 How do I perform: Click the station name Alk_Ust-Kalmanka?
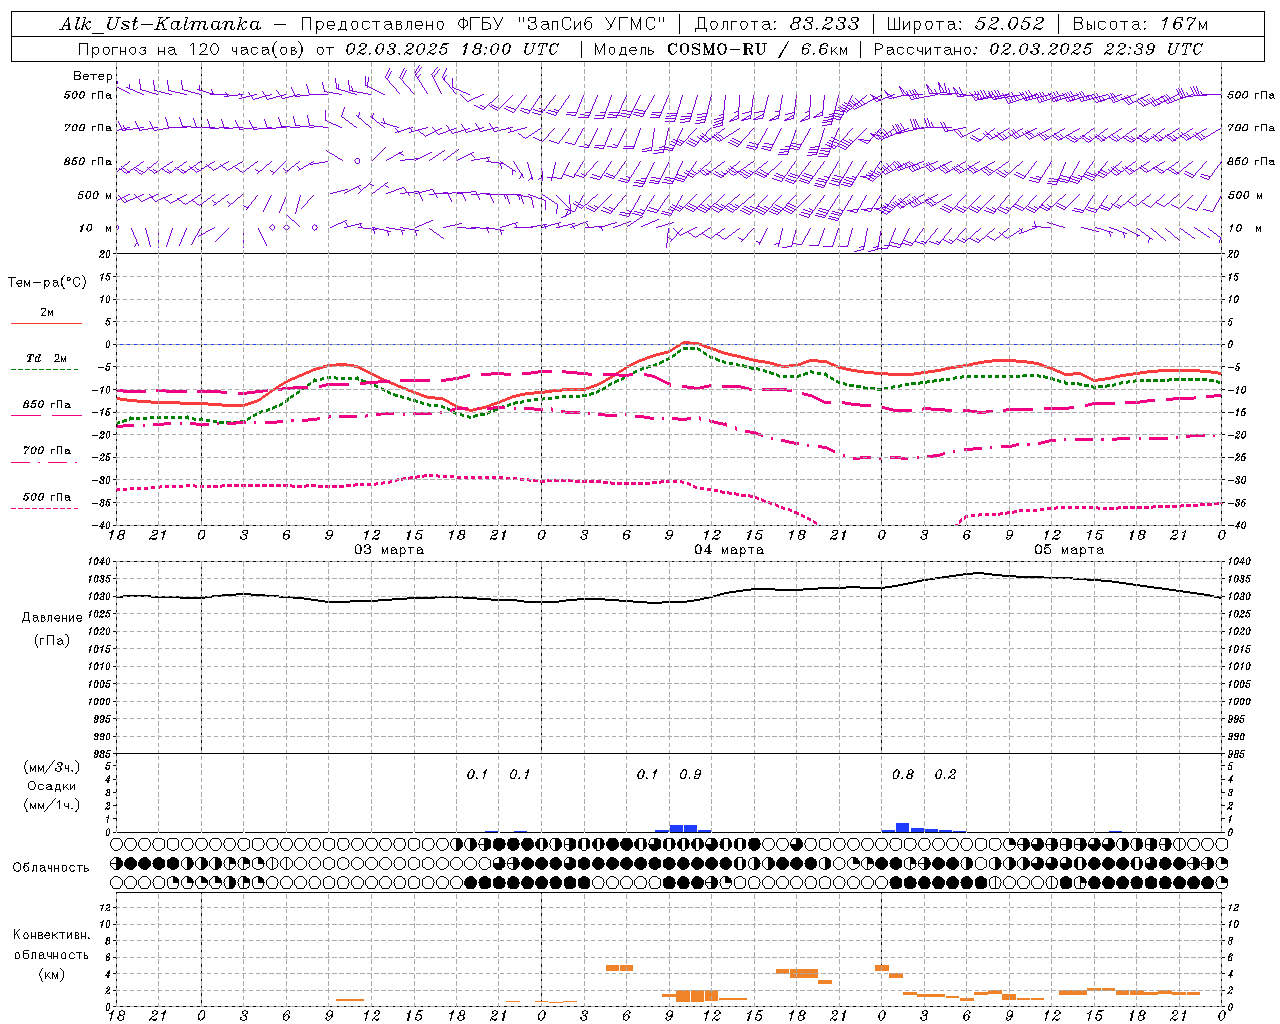[161, 24]
